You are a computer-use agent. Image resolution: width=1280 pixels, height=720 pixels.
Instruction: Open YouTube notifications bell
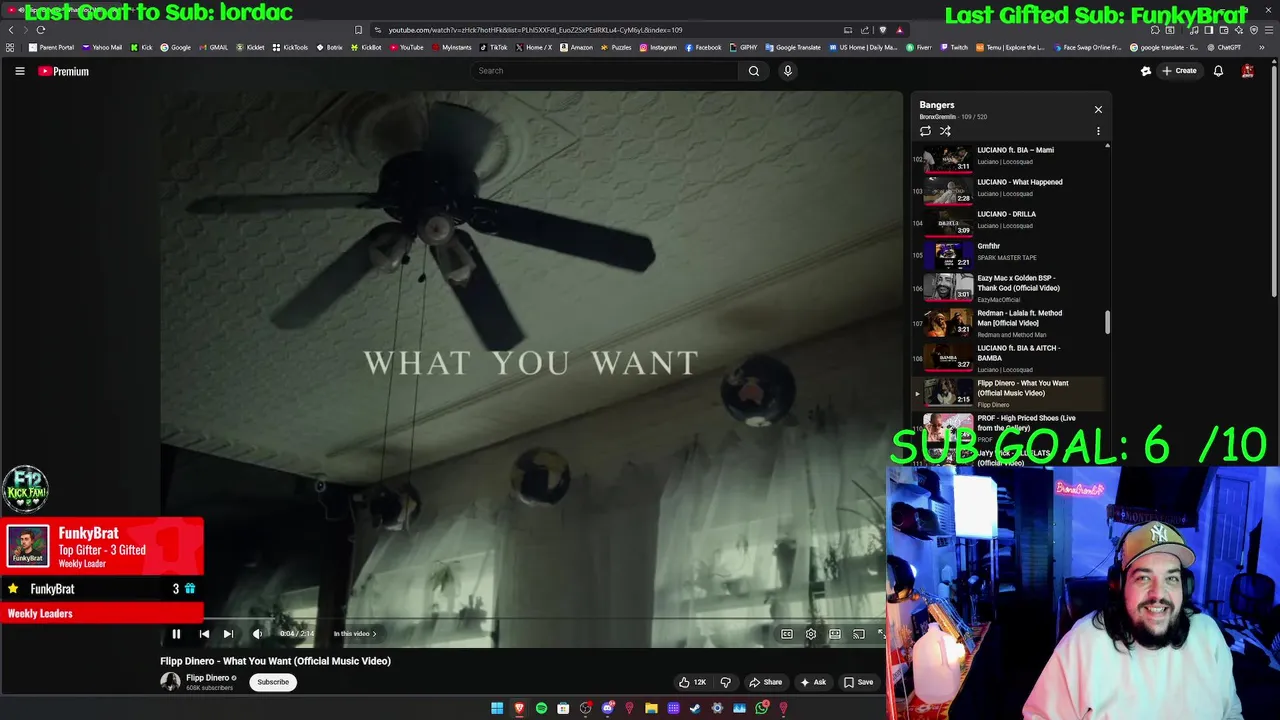1218,71
